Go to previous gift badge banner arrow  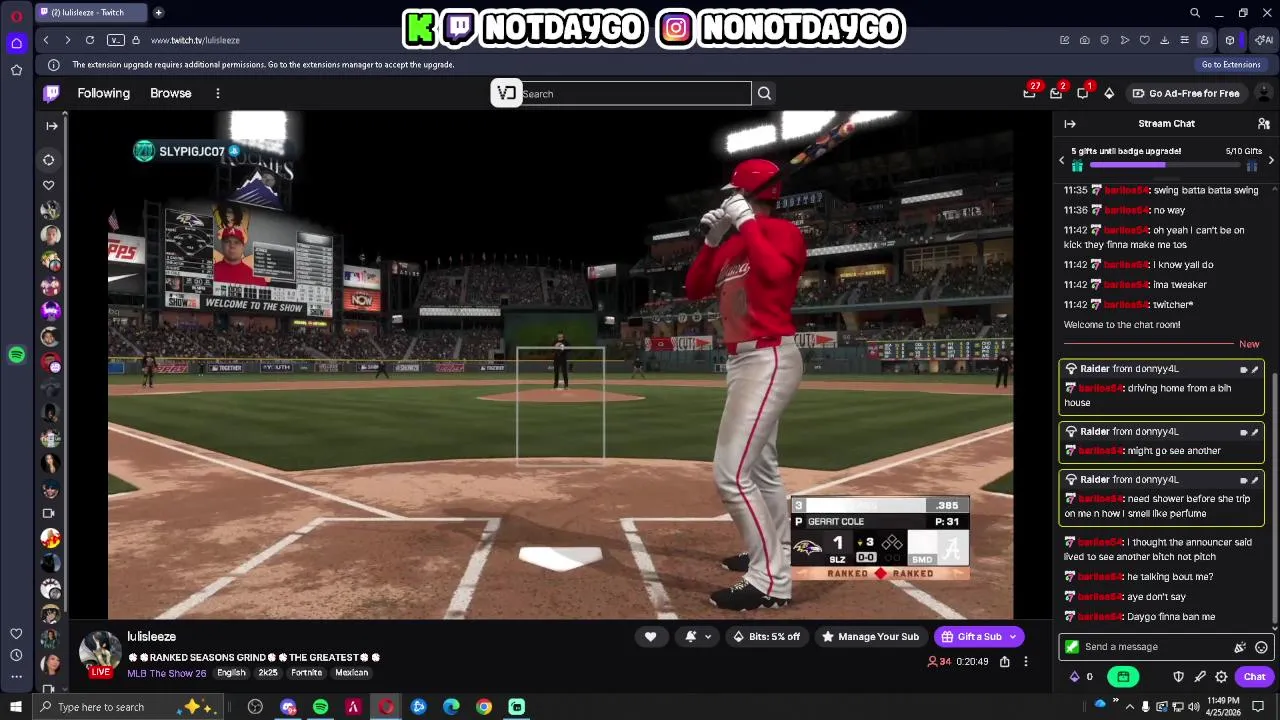point(1062,160)
